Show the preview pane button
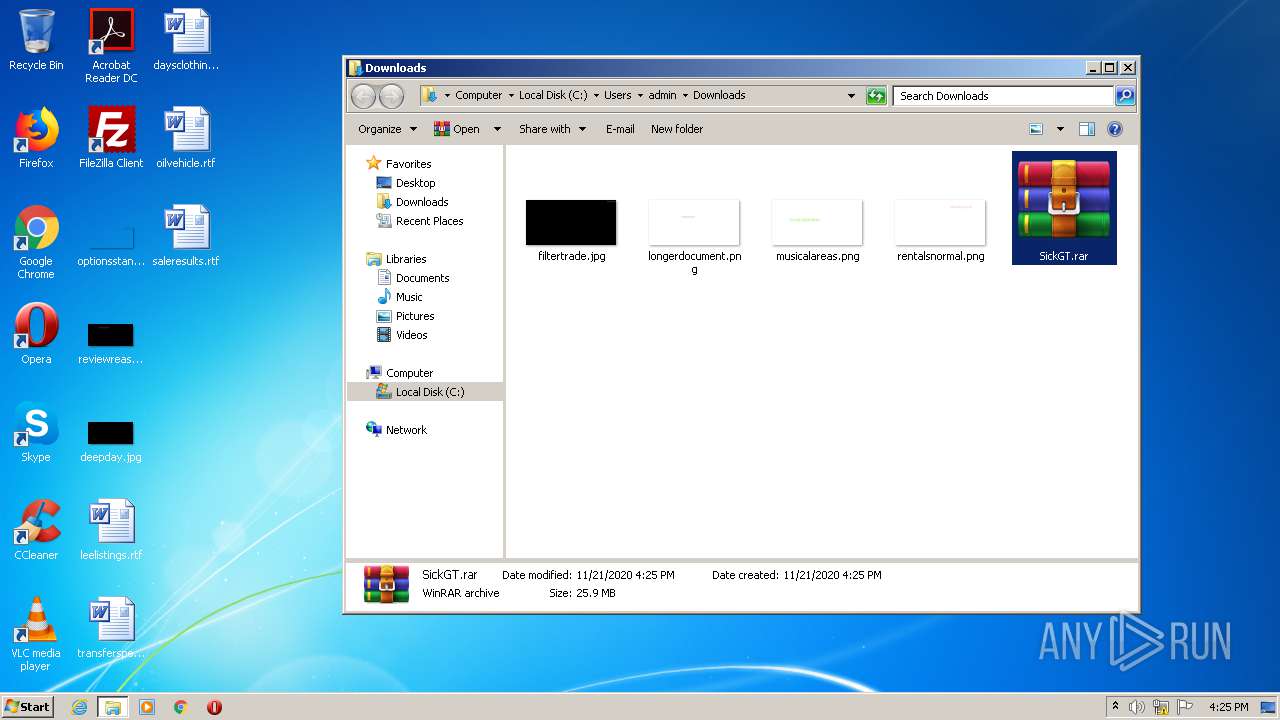 (x=1087, y=129)
